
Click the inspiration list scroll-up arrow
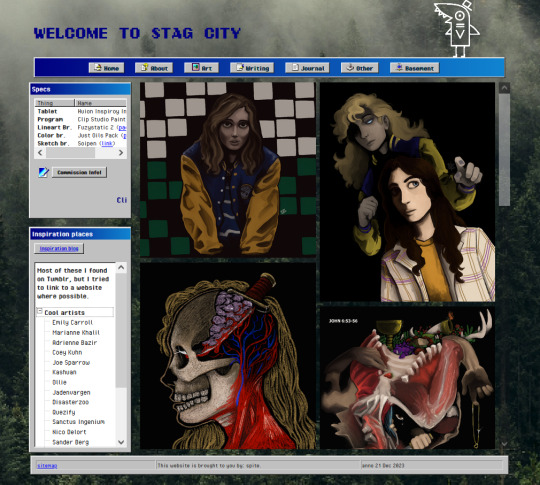121,267
